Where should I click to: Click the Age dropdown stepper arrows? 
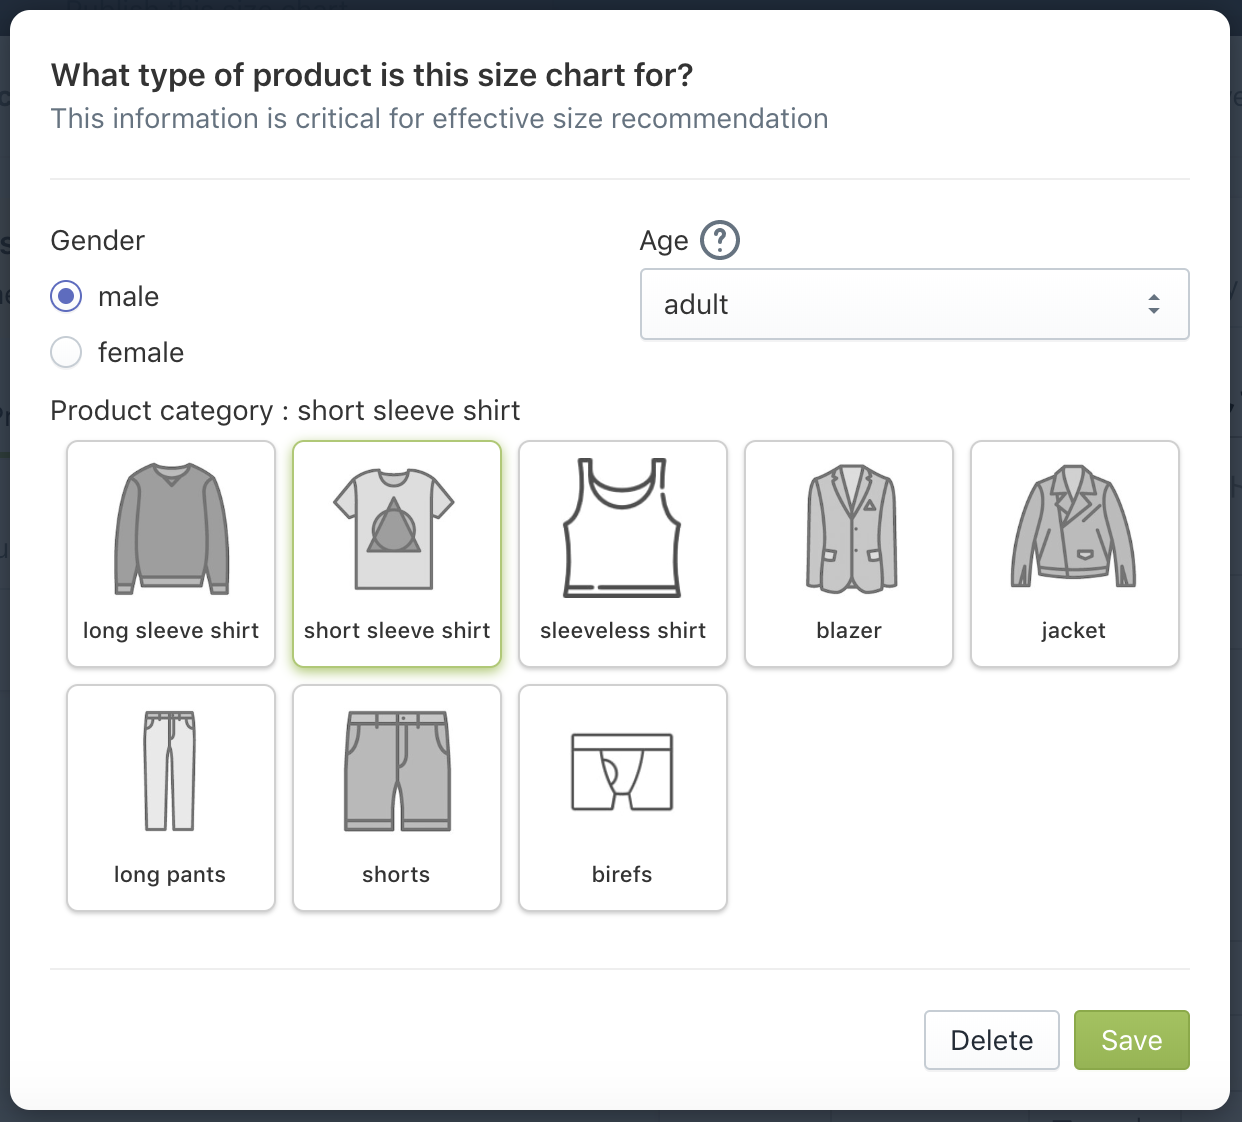pyautogui.click(x=1154, y=304)
